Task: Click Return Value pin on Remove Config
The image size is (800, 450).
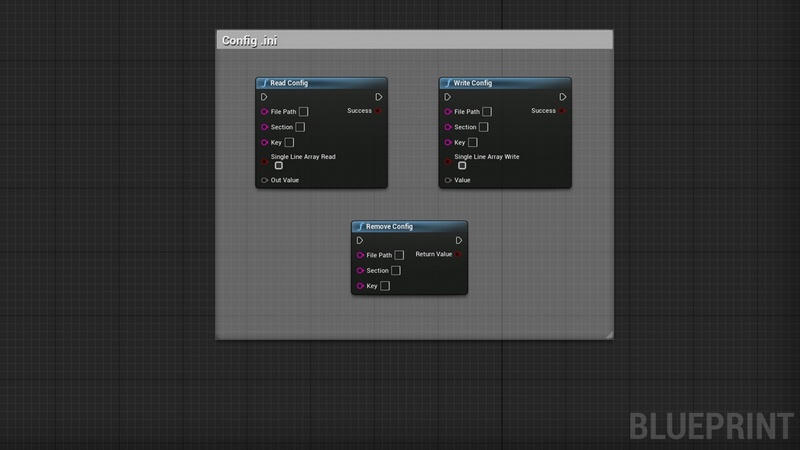Action: (x=459, y=254)
